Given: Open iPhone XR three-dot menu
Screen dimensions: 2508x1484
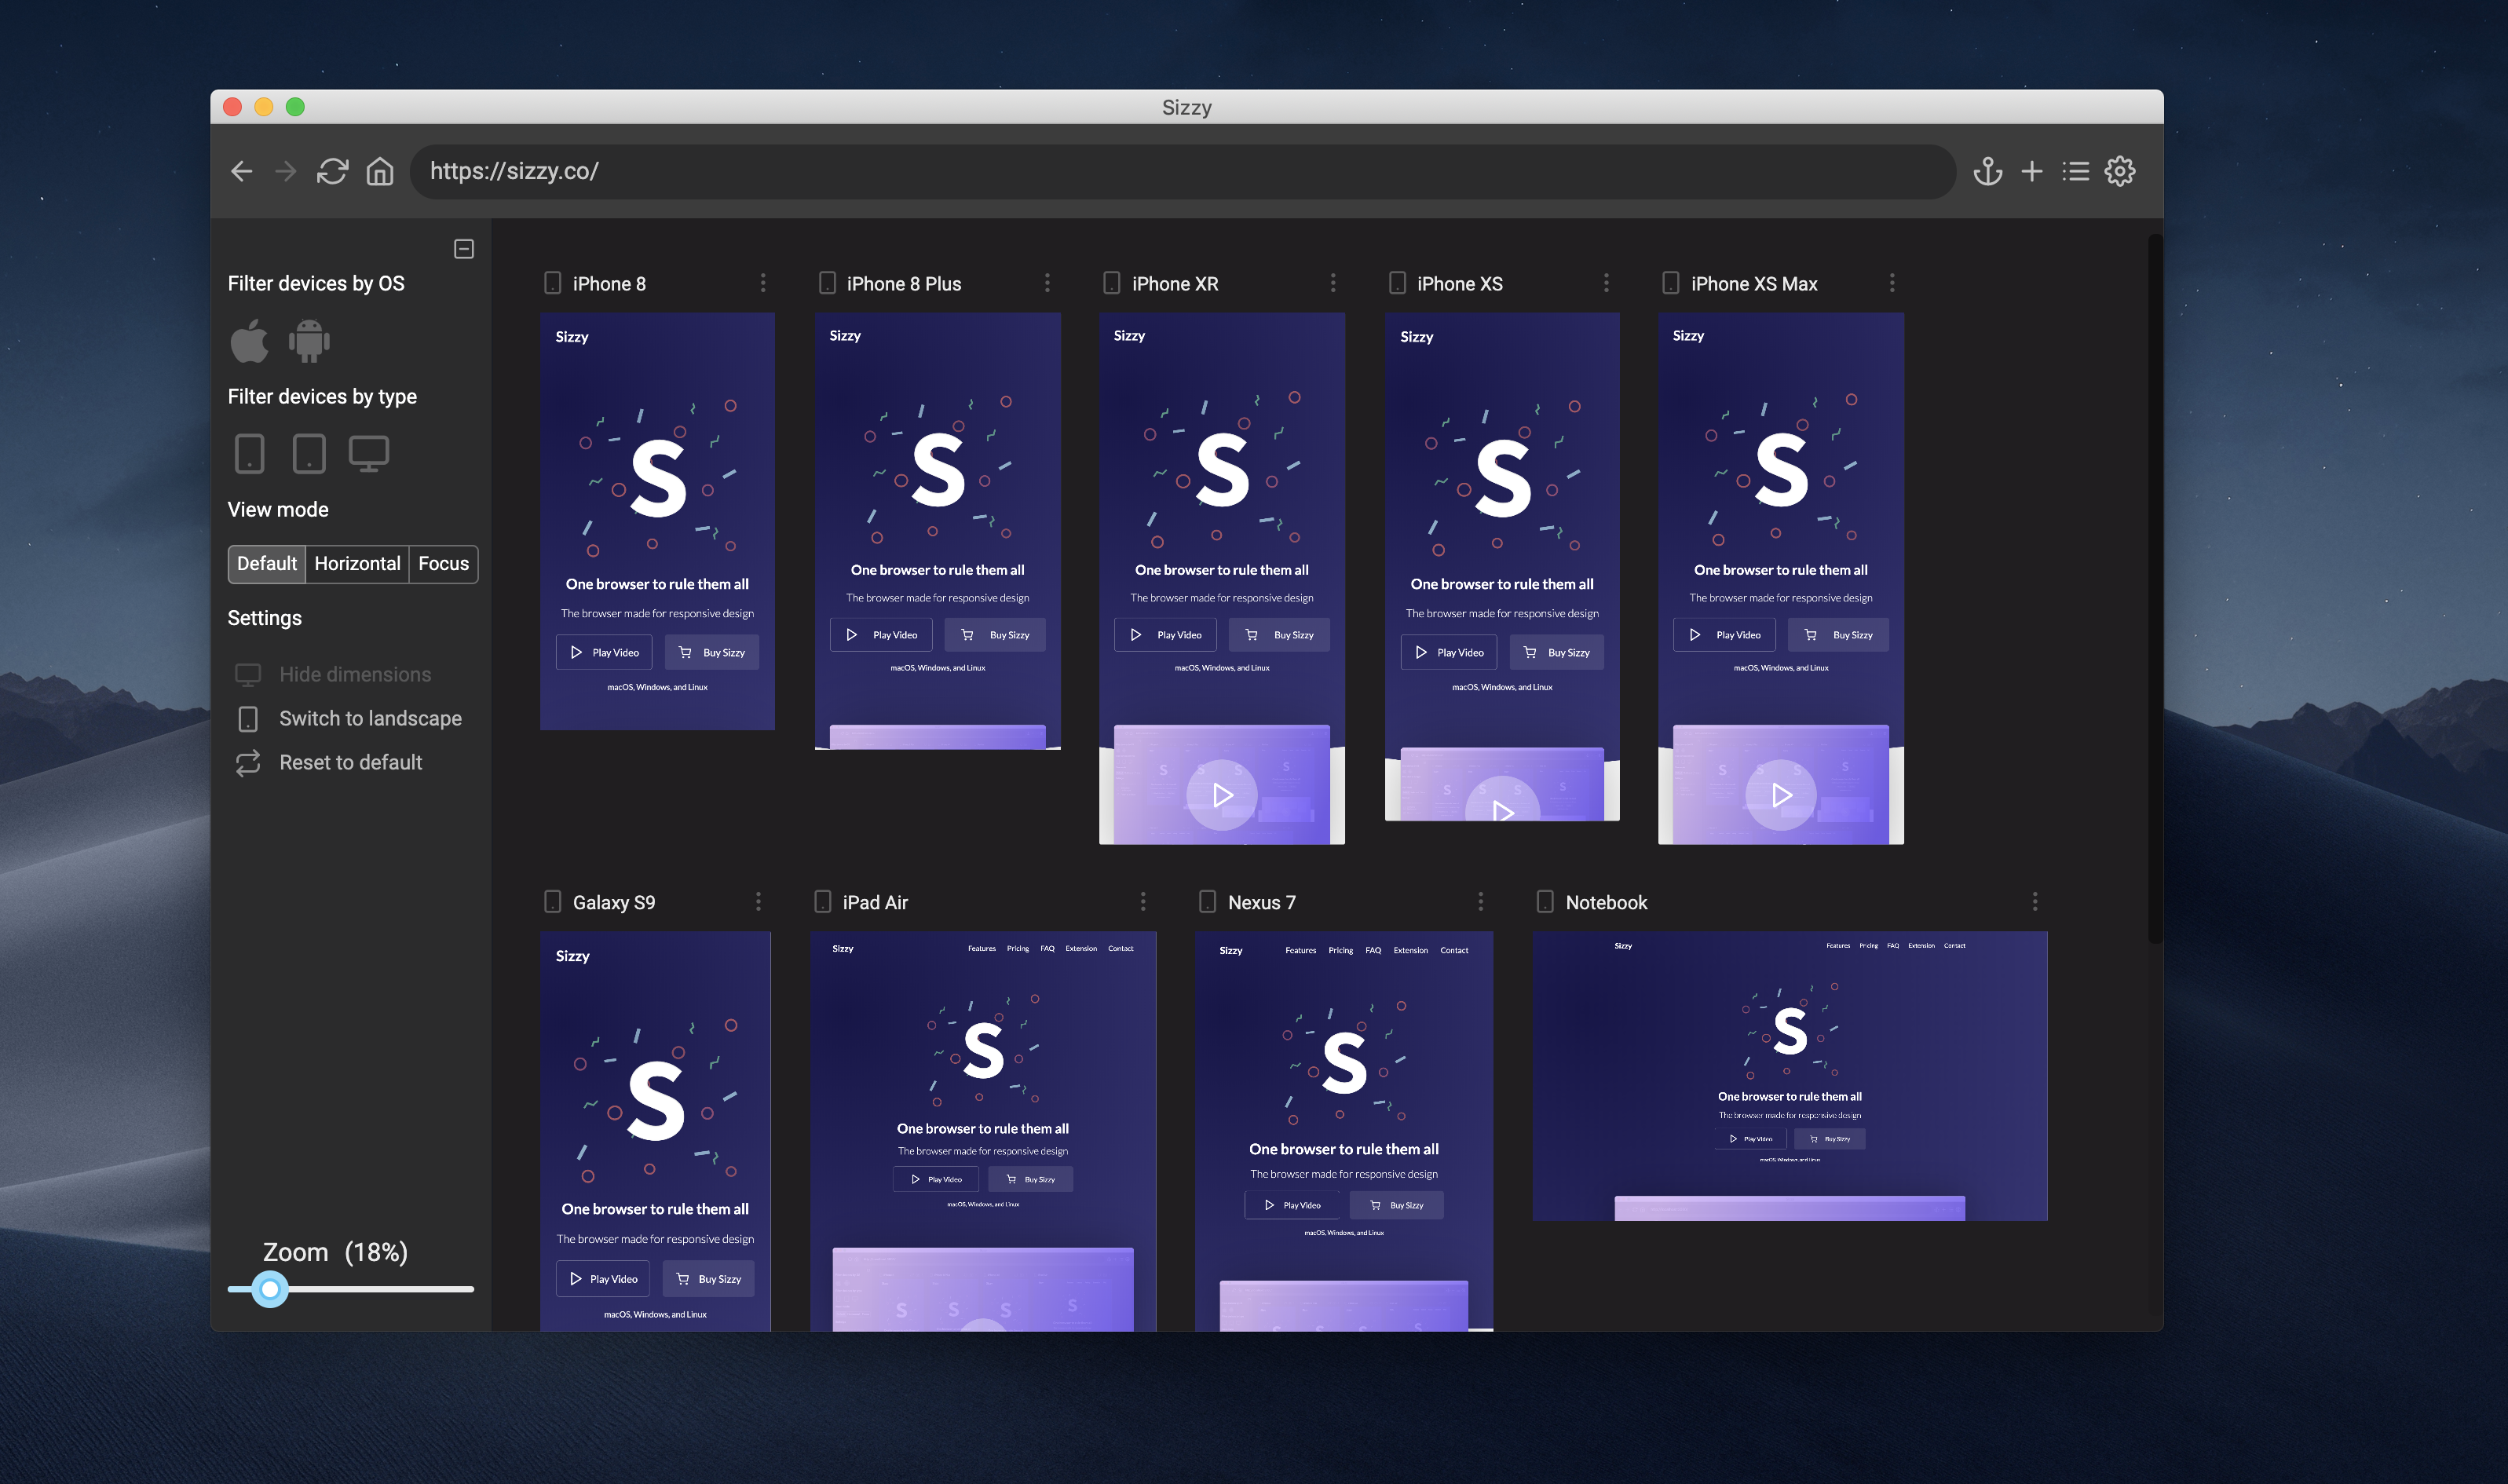Looking at the screenshot, I should point(1333,284).
